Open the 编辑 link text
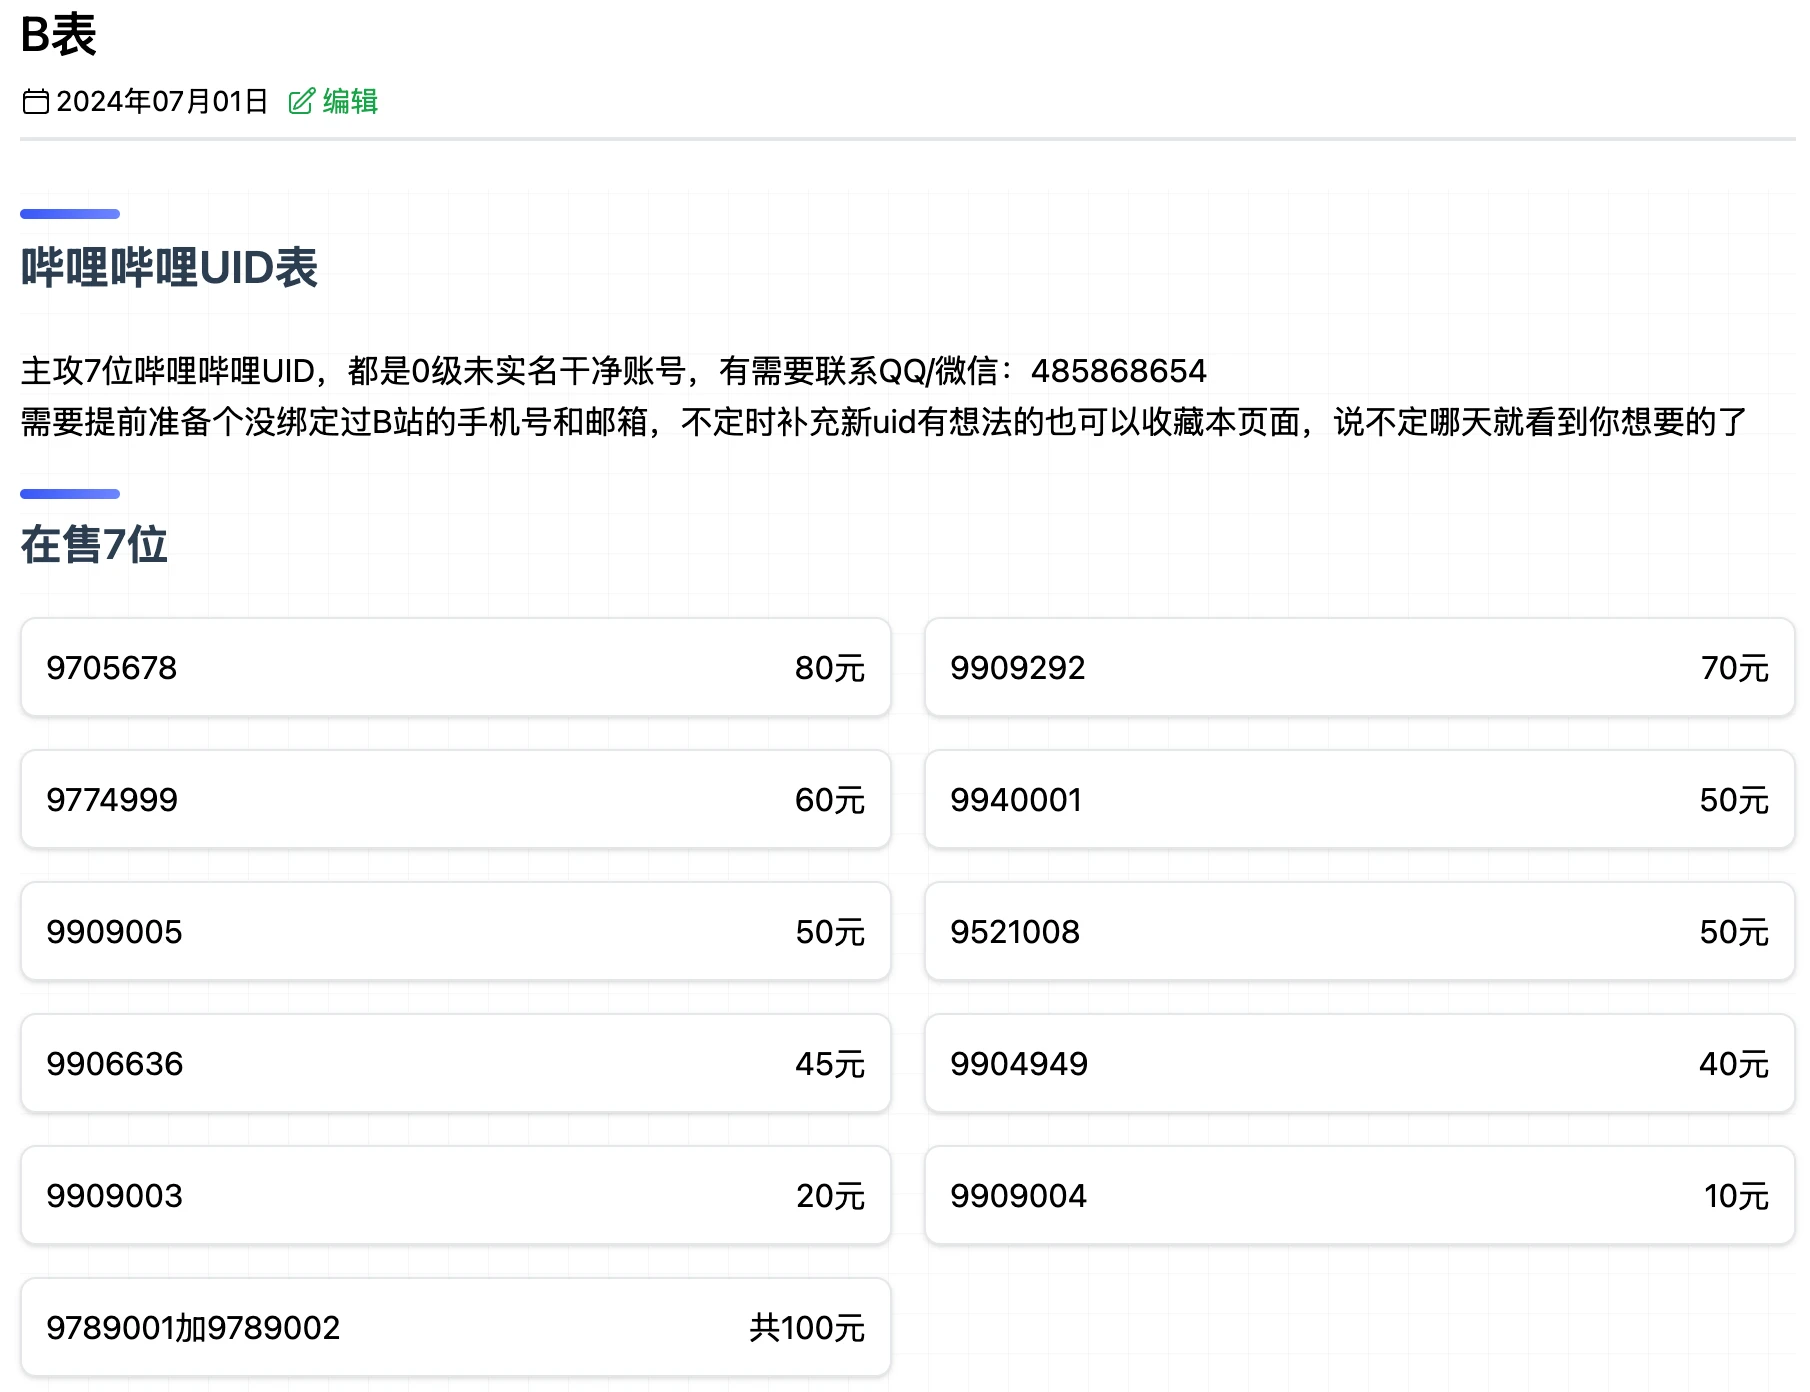This screenshot has height=1392, width=1810. (350, 102)
